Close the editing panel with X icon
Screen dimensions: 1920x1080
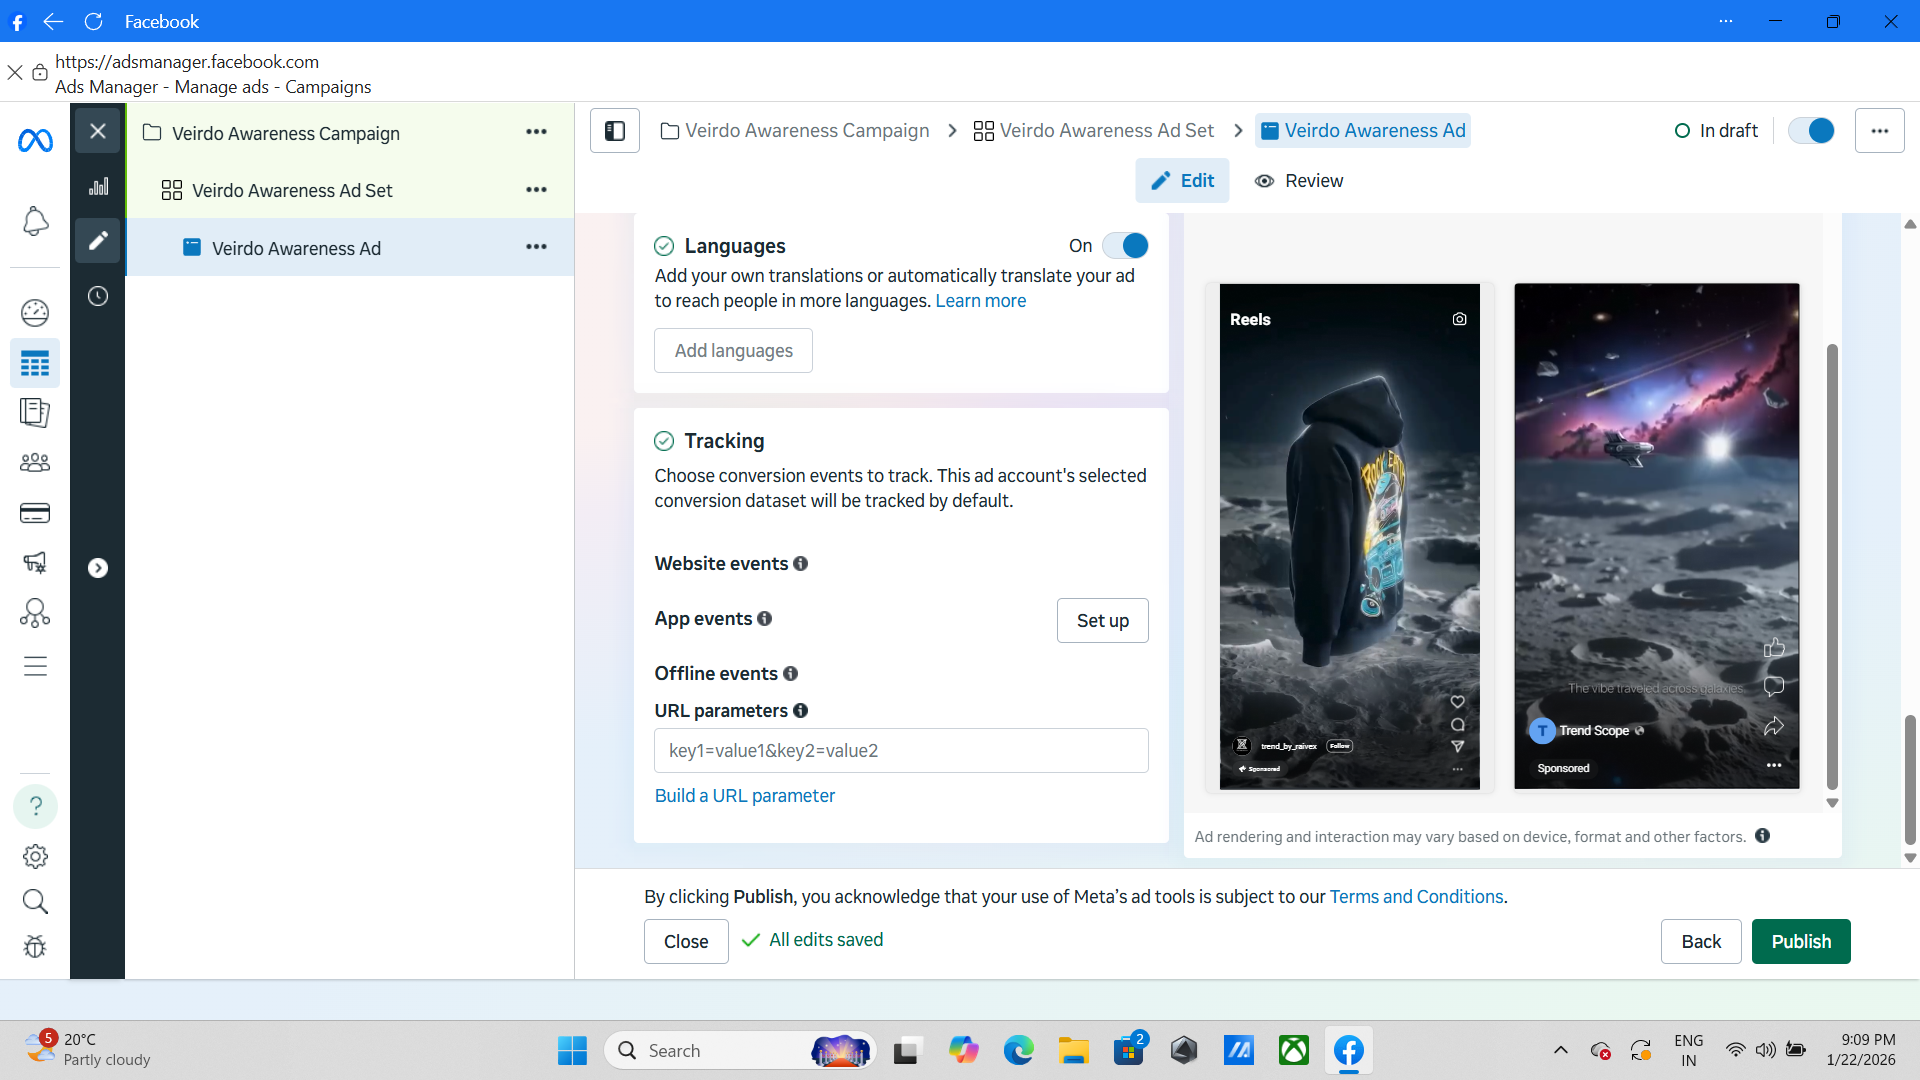coord(98,130)
